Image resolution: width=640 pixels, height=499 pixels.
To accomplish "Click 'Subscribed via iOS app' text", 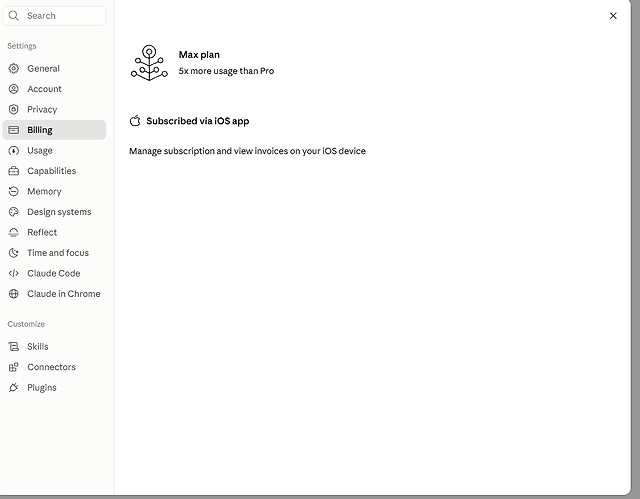I will (x=198, y=121).
